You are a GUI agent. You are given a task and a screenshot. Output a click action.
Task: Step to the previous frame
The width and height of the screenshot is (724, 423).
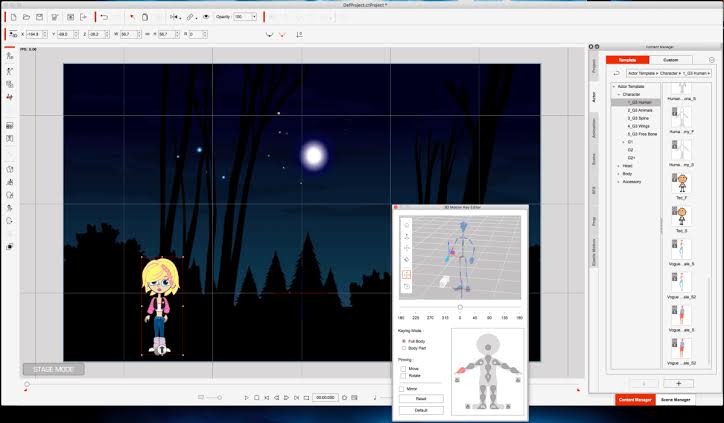(x=277, y=398)
